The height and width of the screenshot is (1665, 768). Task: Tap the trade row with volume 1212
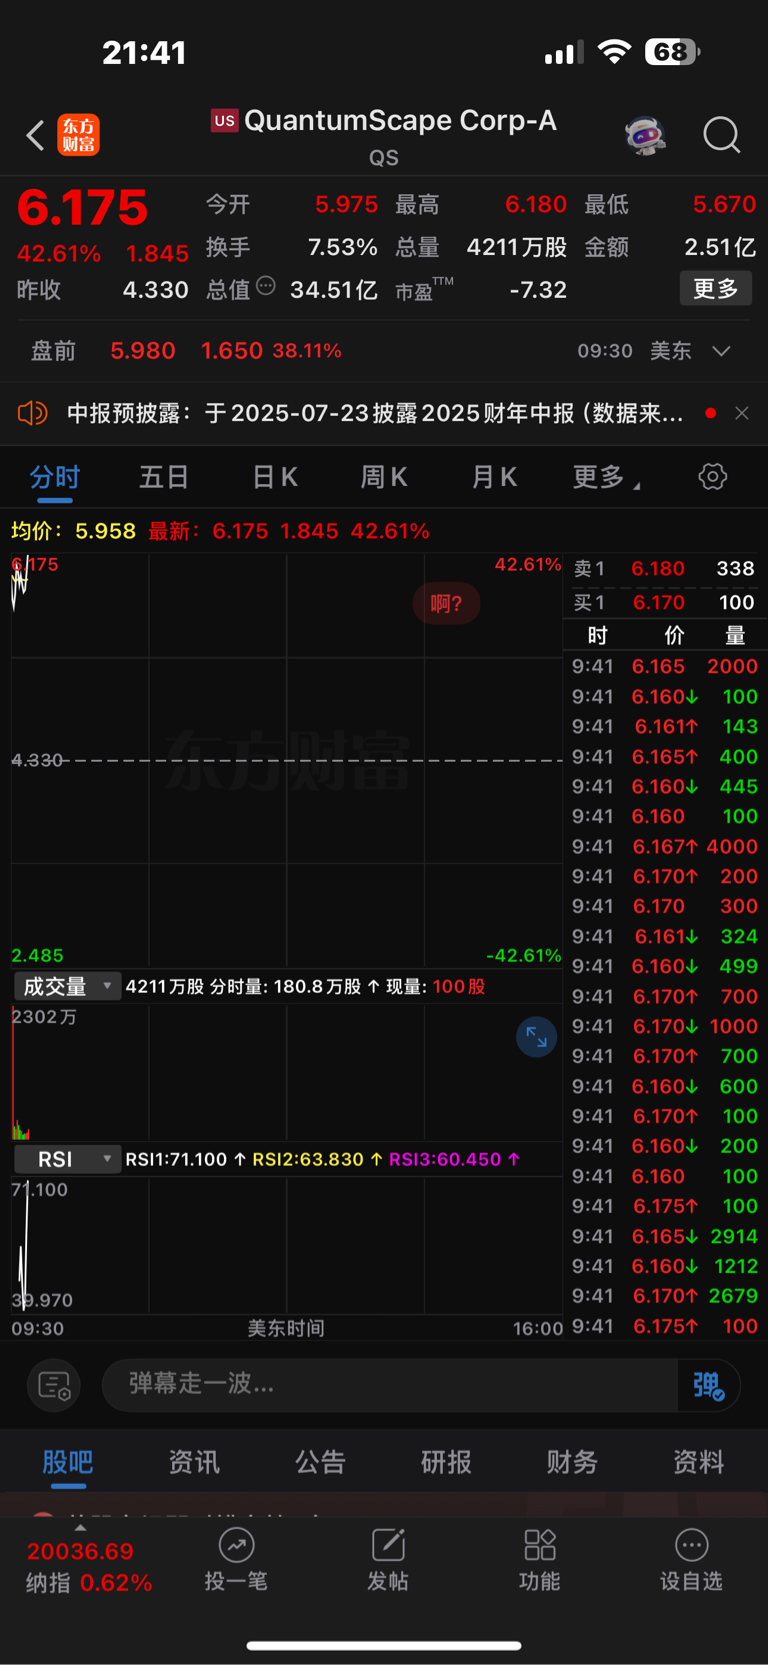click(x=664, y=1267)
